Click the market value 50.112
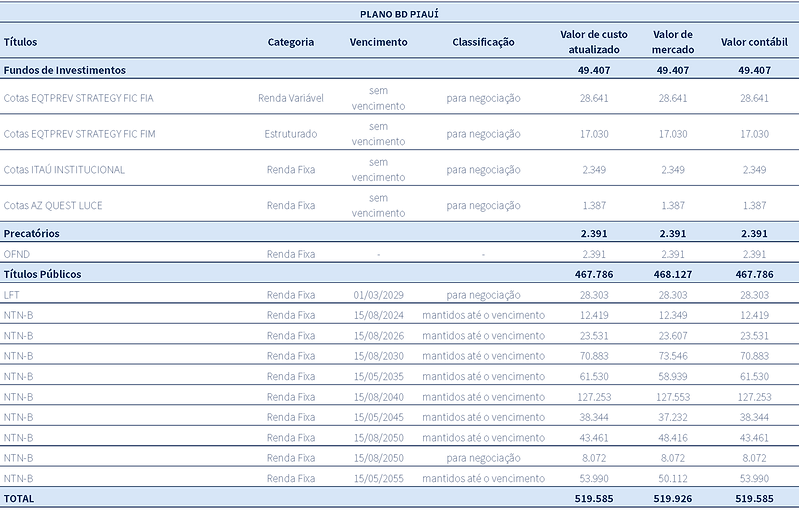This screenshot has width=799, height=527. (x=673, y=478)
